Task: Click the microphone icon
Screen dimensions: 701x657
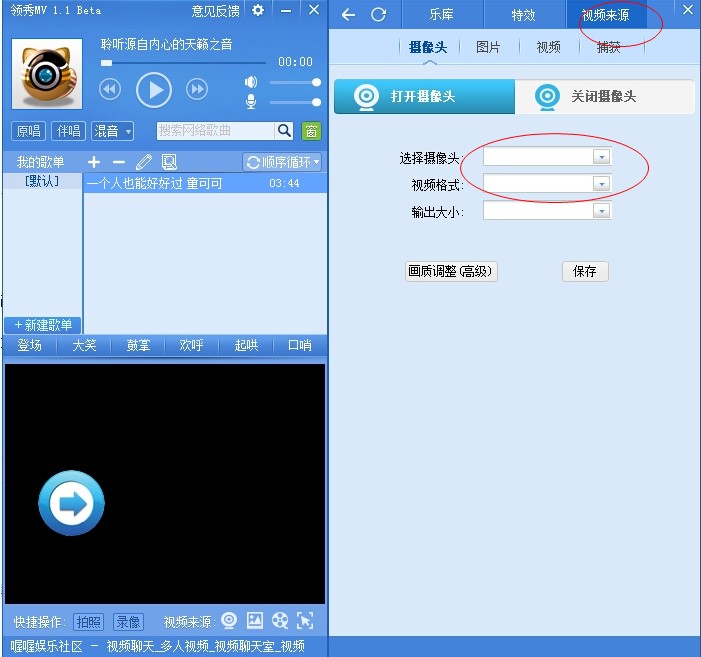Action: (x=251, y=102)
